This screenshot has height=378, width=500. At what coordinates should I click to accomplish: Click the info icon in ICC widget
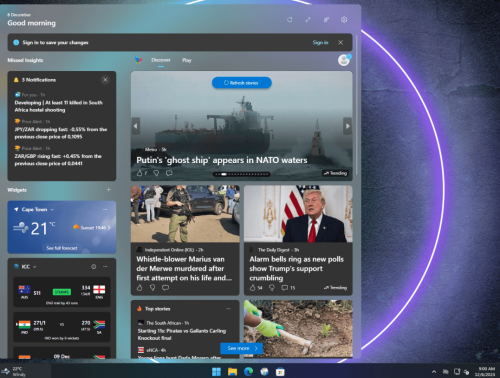[94, 267]
